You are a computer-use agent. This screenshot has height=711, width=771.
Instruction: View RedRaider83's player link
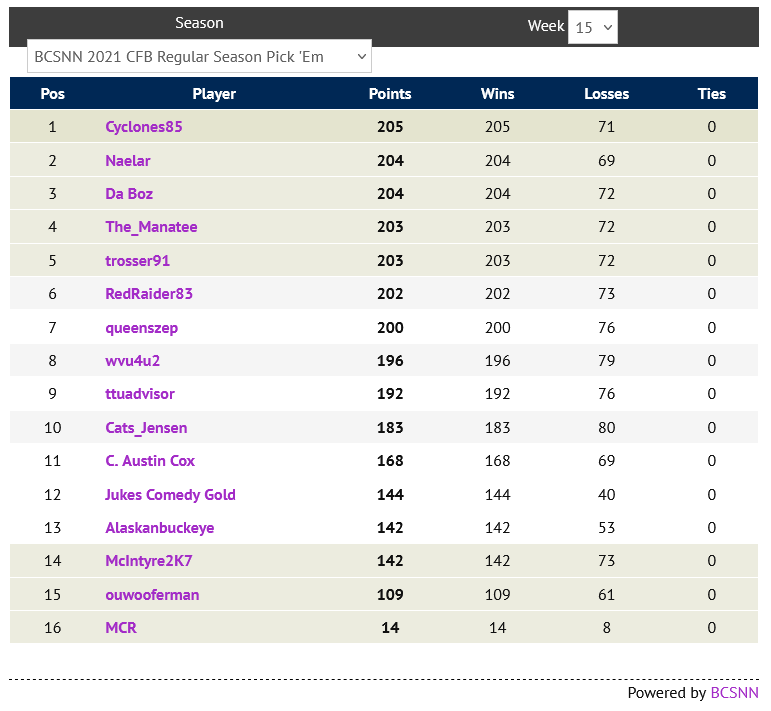pos(149,294)
